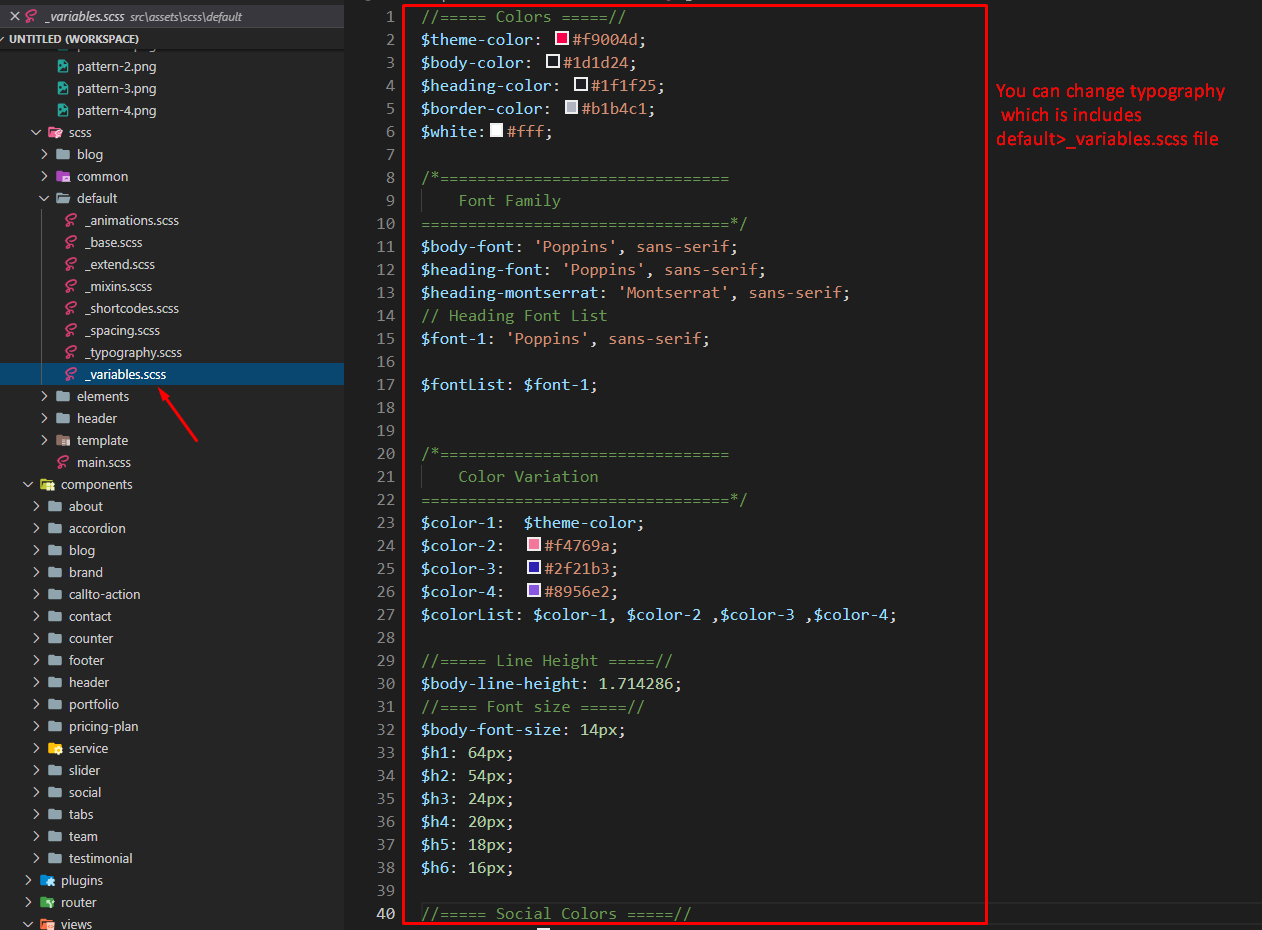Click the #2f21b3 color swatch for $color-3
1262x930 pixels.
(534, 568)
